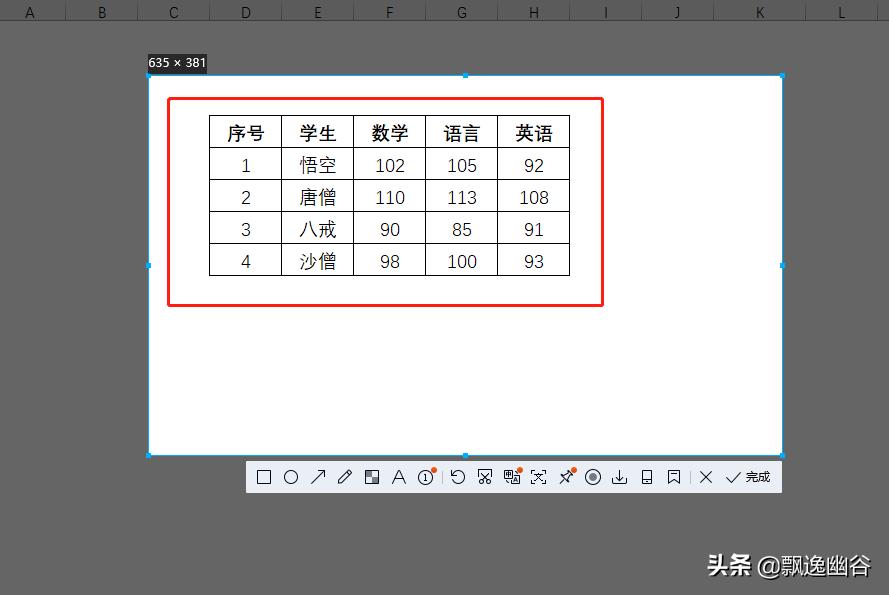Screen dimensions: 889x595
Task: Select the numbered step marker tool
Action: [x=426, y=477]
